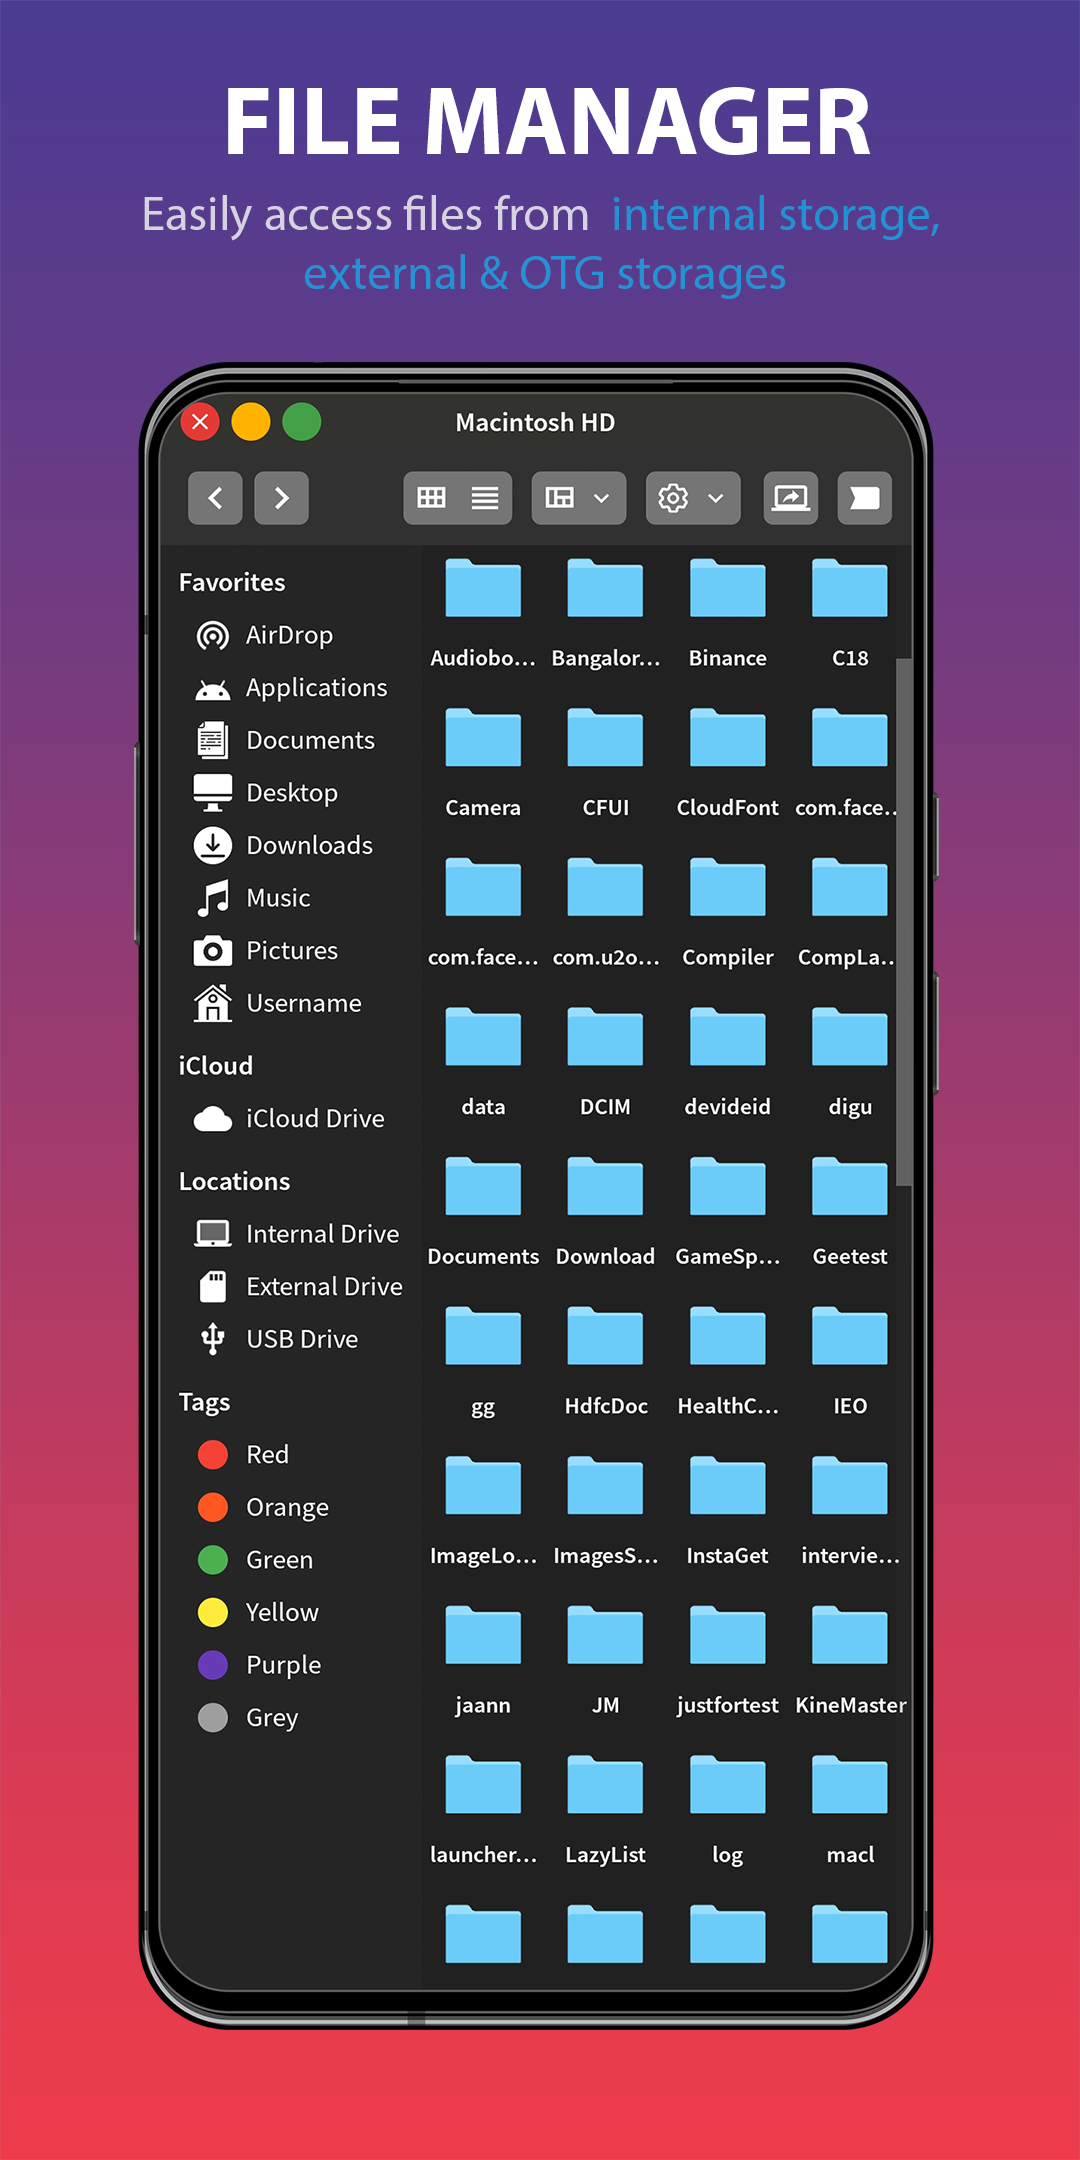Open the Camera folder
1080x2160 pixels.
coord(483,762)
